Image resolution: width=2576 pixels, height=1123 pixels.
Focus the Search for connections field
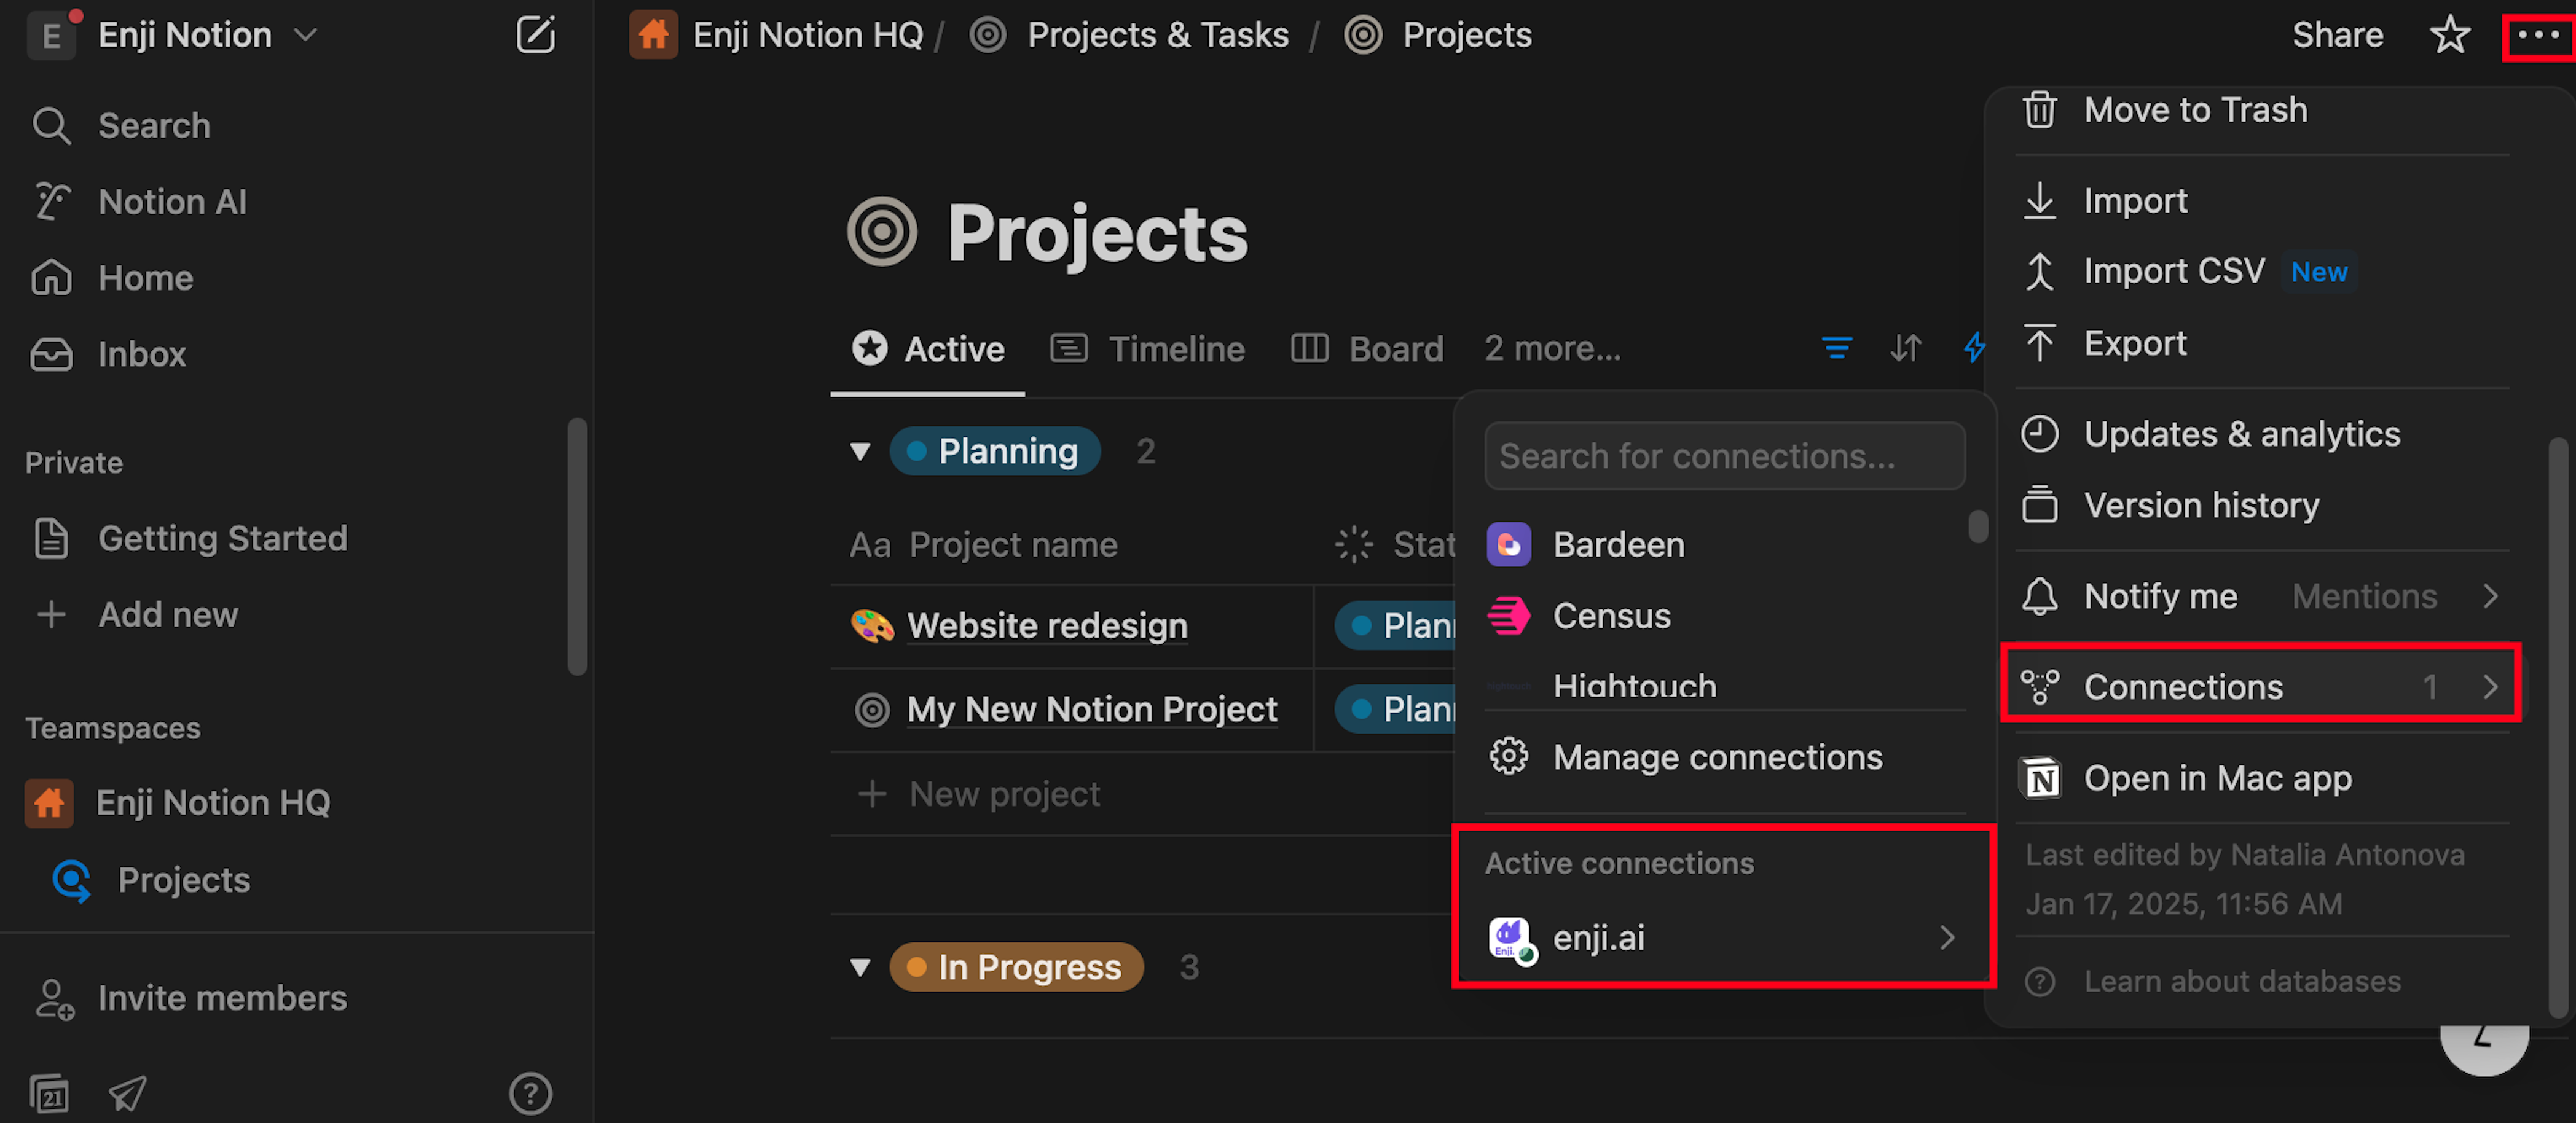coord(1724,456)
